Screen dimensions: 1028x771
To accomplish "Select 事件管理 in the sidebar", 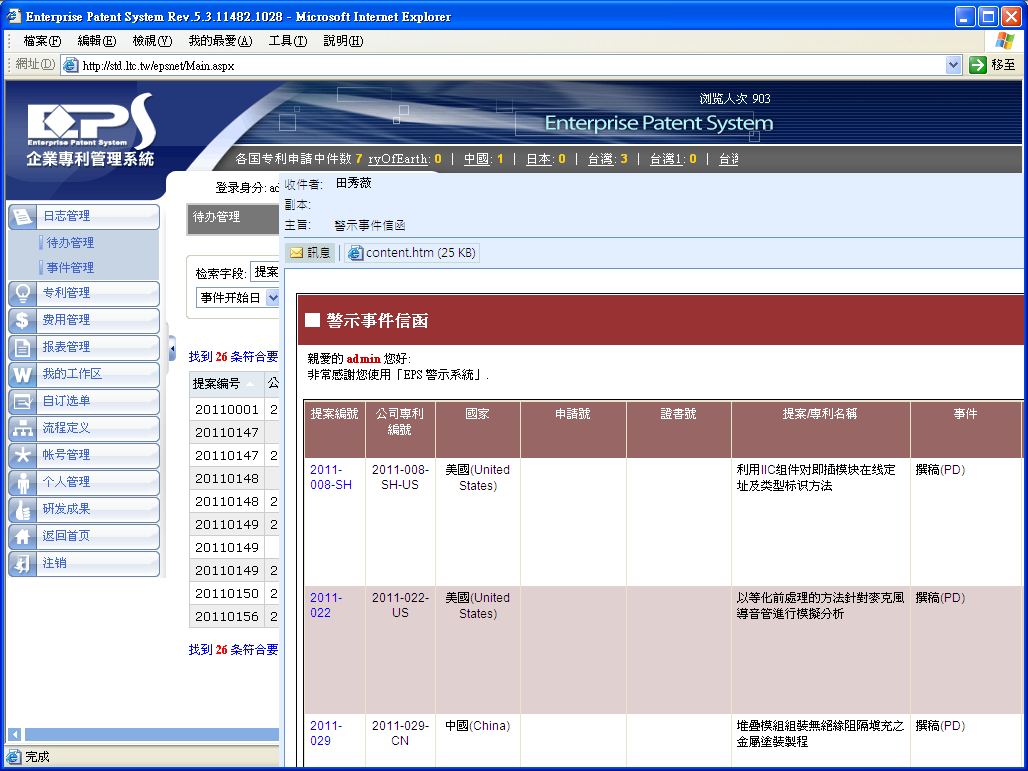I will tap(70, 267).
